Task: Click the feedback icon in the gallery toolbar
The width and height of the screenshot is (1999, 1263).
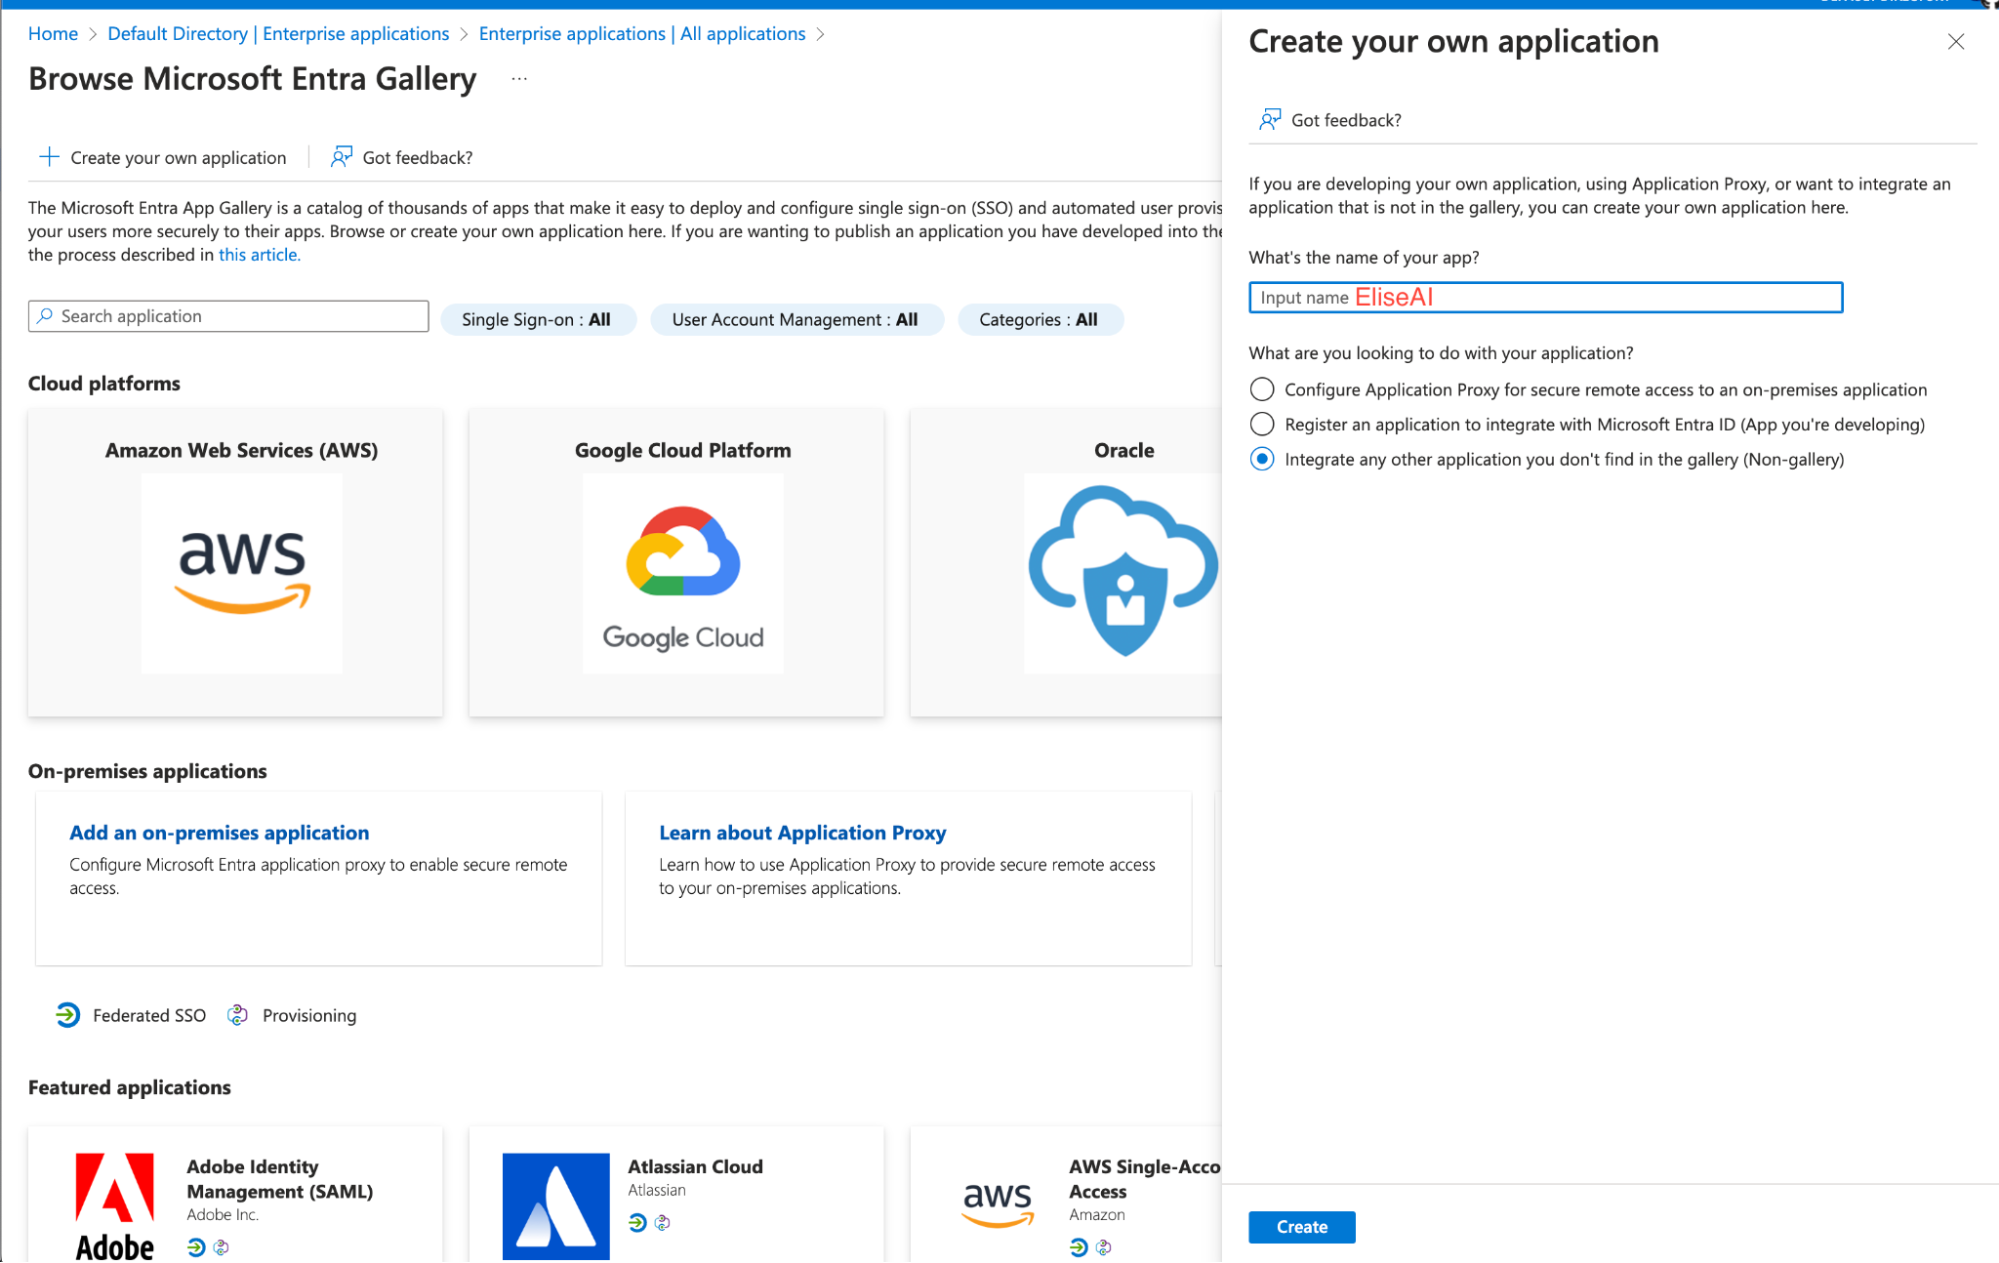Action: 341,157
